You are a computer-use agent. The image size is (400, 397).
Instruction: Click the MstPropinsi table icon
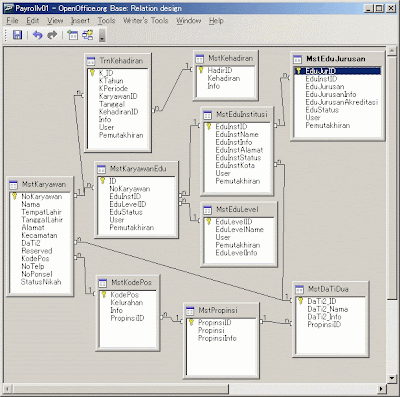click(x=190, y=311)
